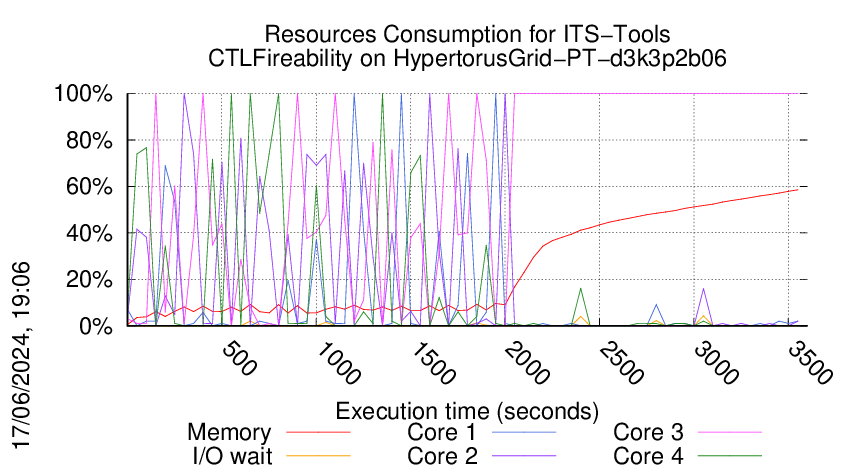
Task: Click the "1000" x-axis tick label
Action: [x=338, y=363]
